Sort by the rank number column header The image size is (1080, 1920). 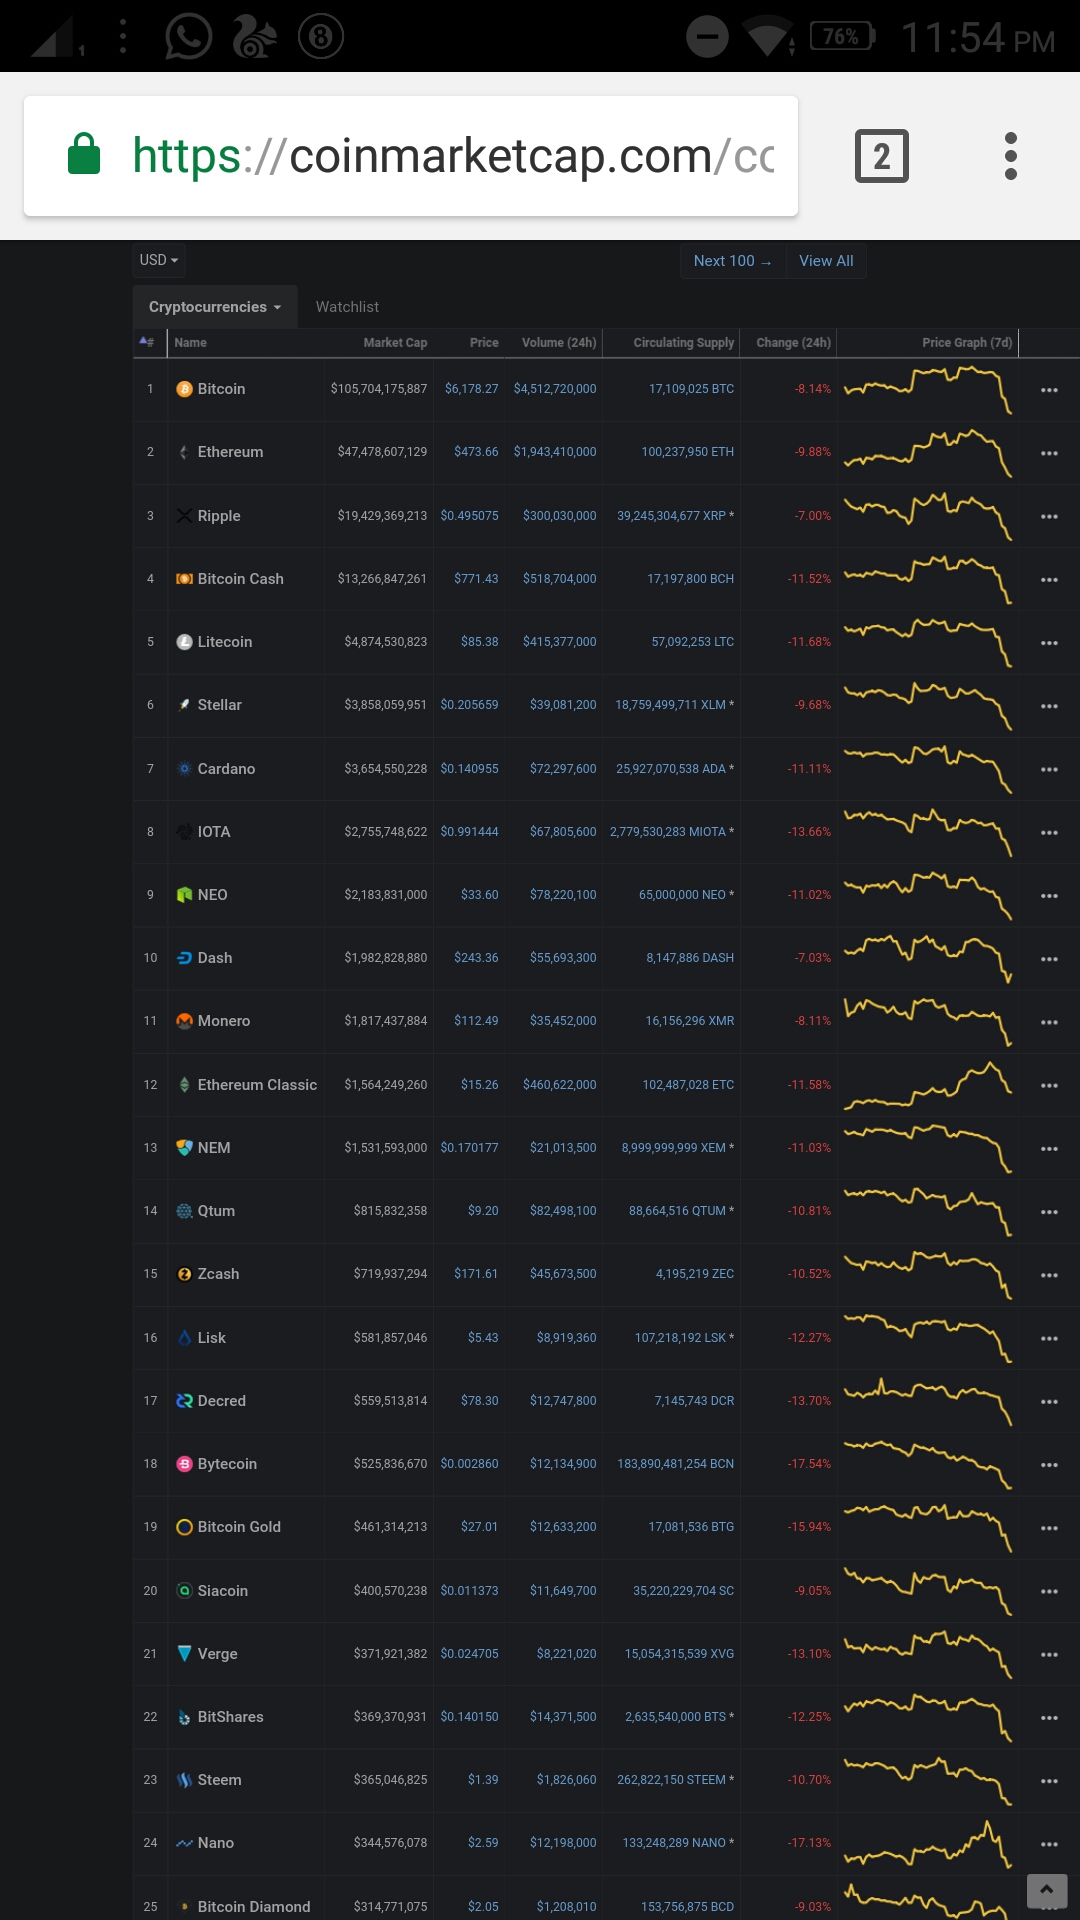click(147, 342)
